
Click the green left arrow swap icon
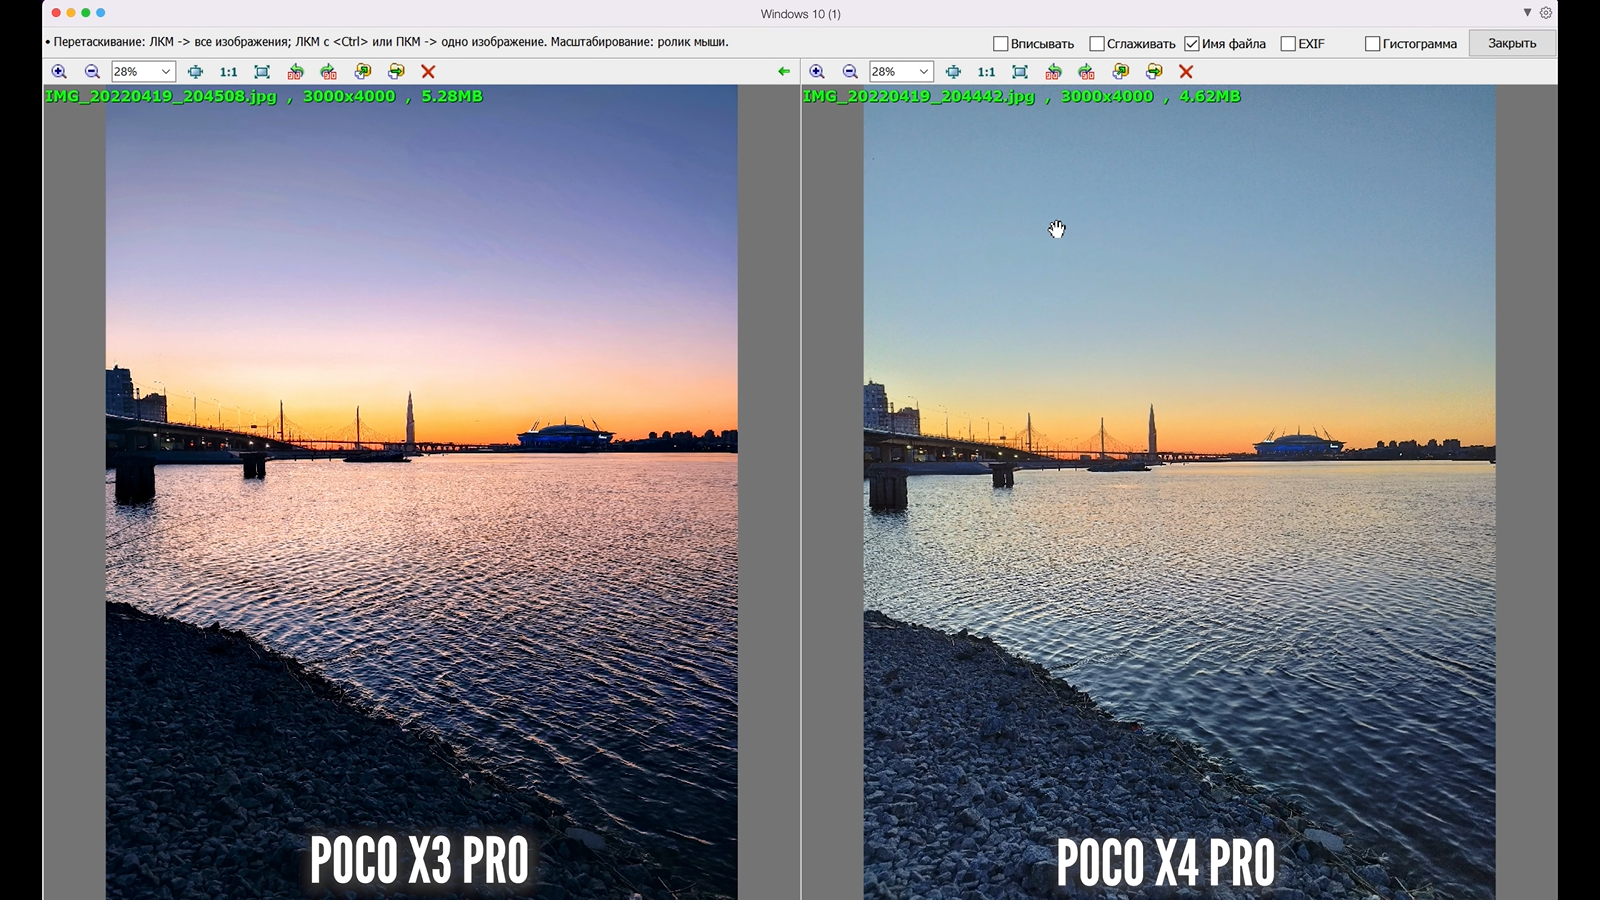[784, 72]
